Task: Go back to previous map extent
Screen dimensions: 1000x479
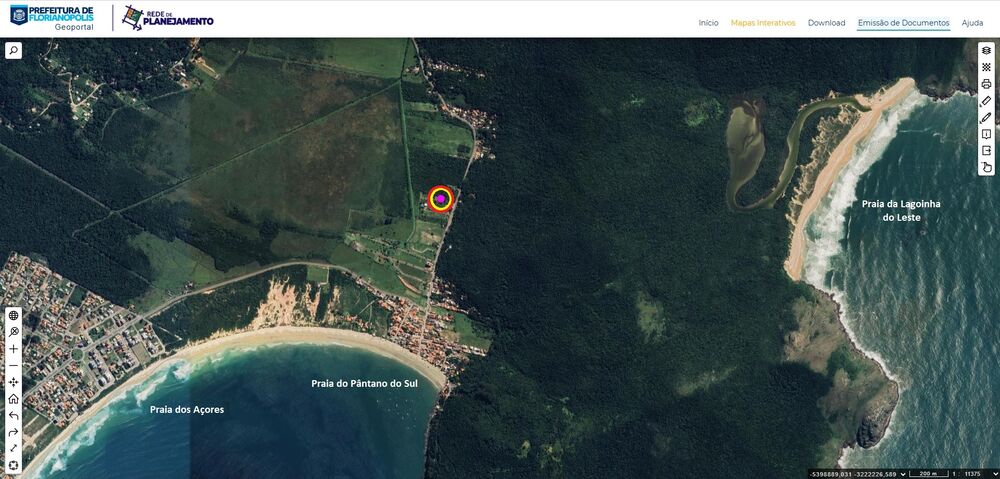Action: [13, 415]
